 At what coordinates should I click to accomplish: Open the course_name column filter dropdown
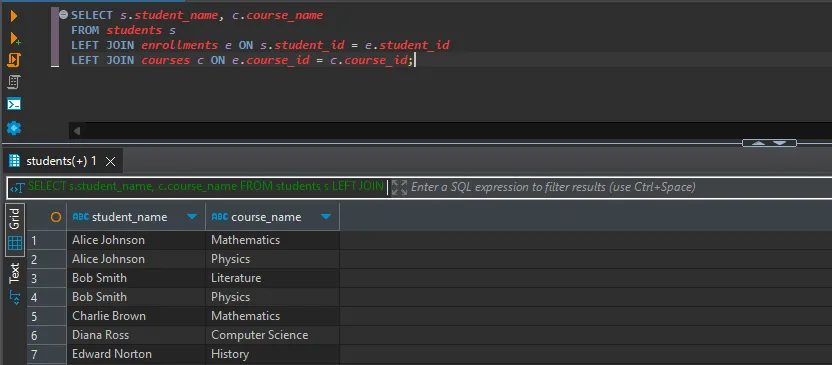(326, 216)
